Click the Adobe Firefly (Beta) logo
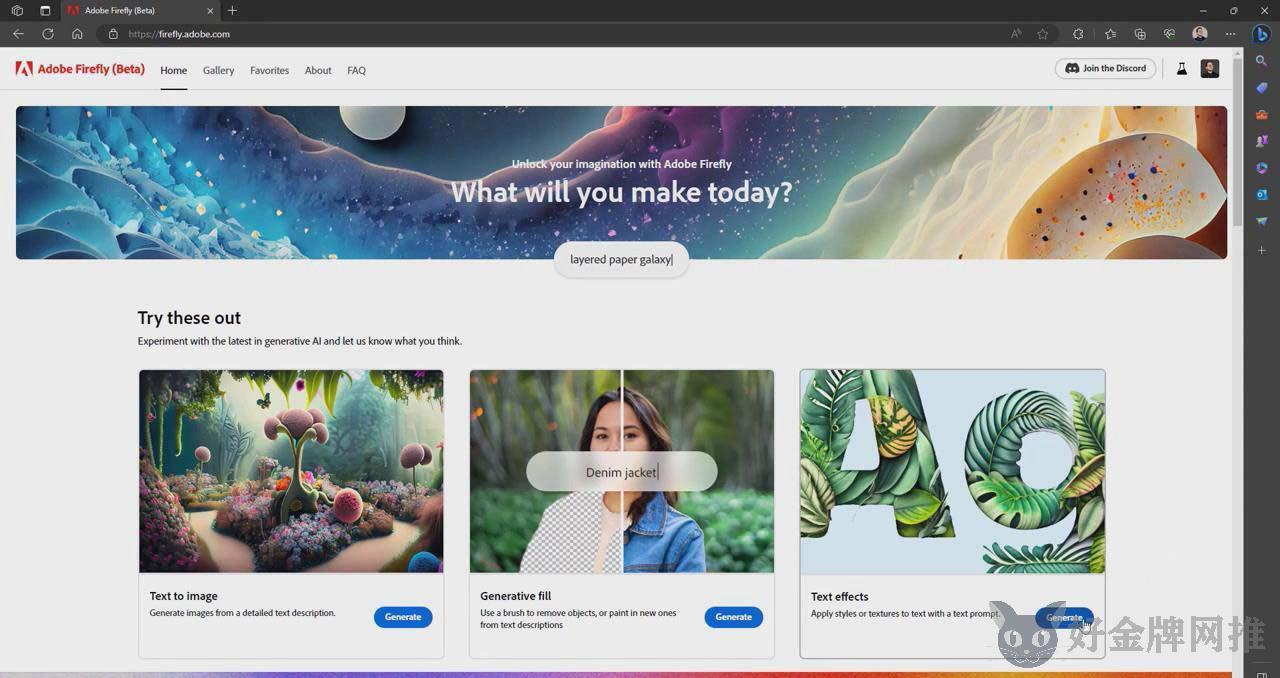Screen dimensions: 1280x678 pos(80,69)
